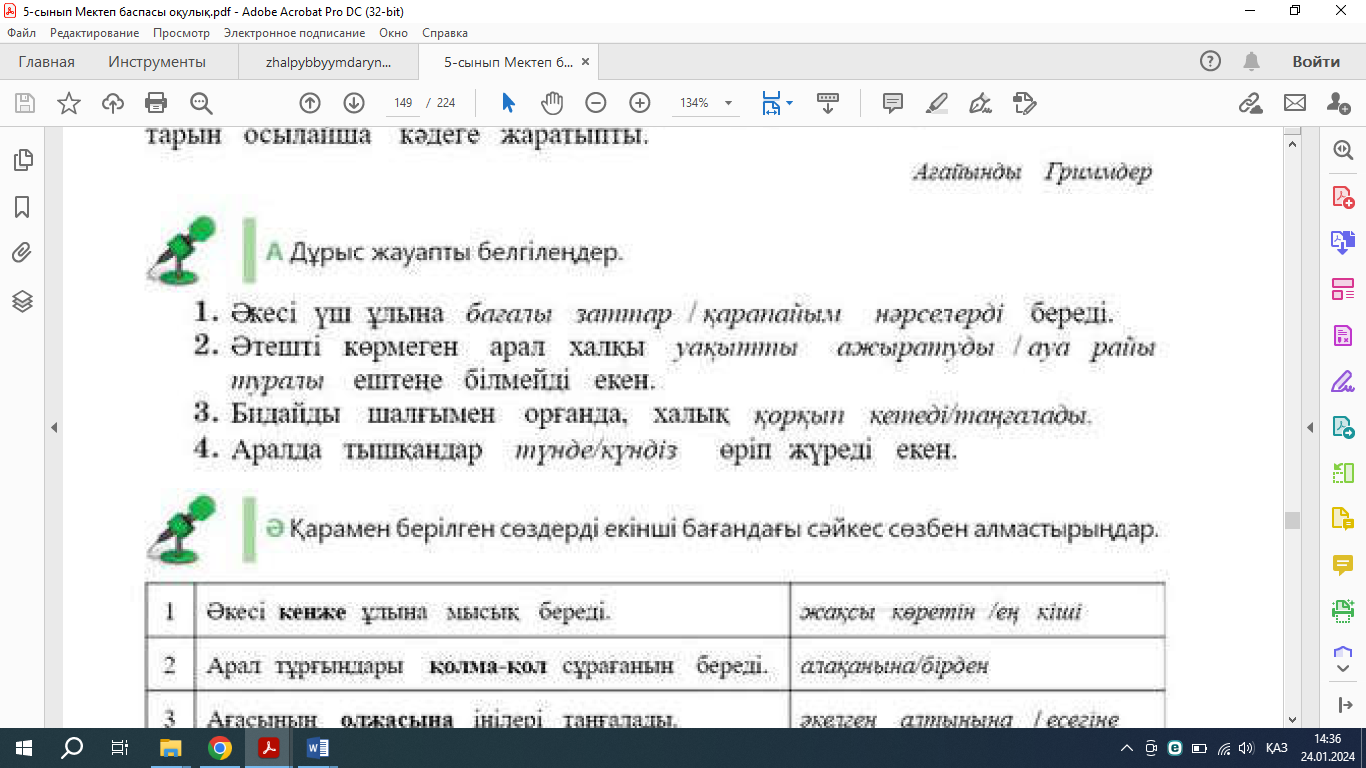Click the page number field showing 149
The height and width of the screenshot is (768, 1366).
tap(404, 103)
